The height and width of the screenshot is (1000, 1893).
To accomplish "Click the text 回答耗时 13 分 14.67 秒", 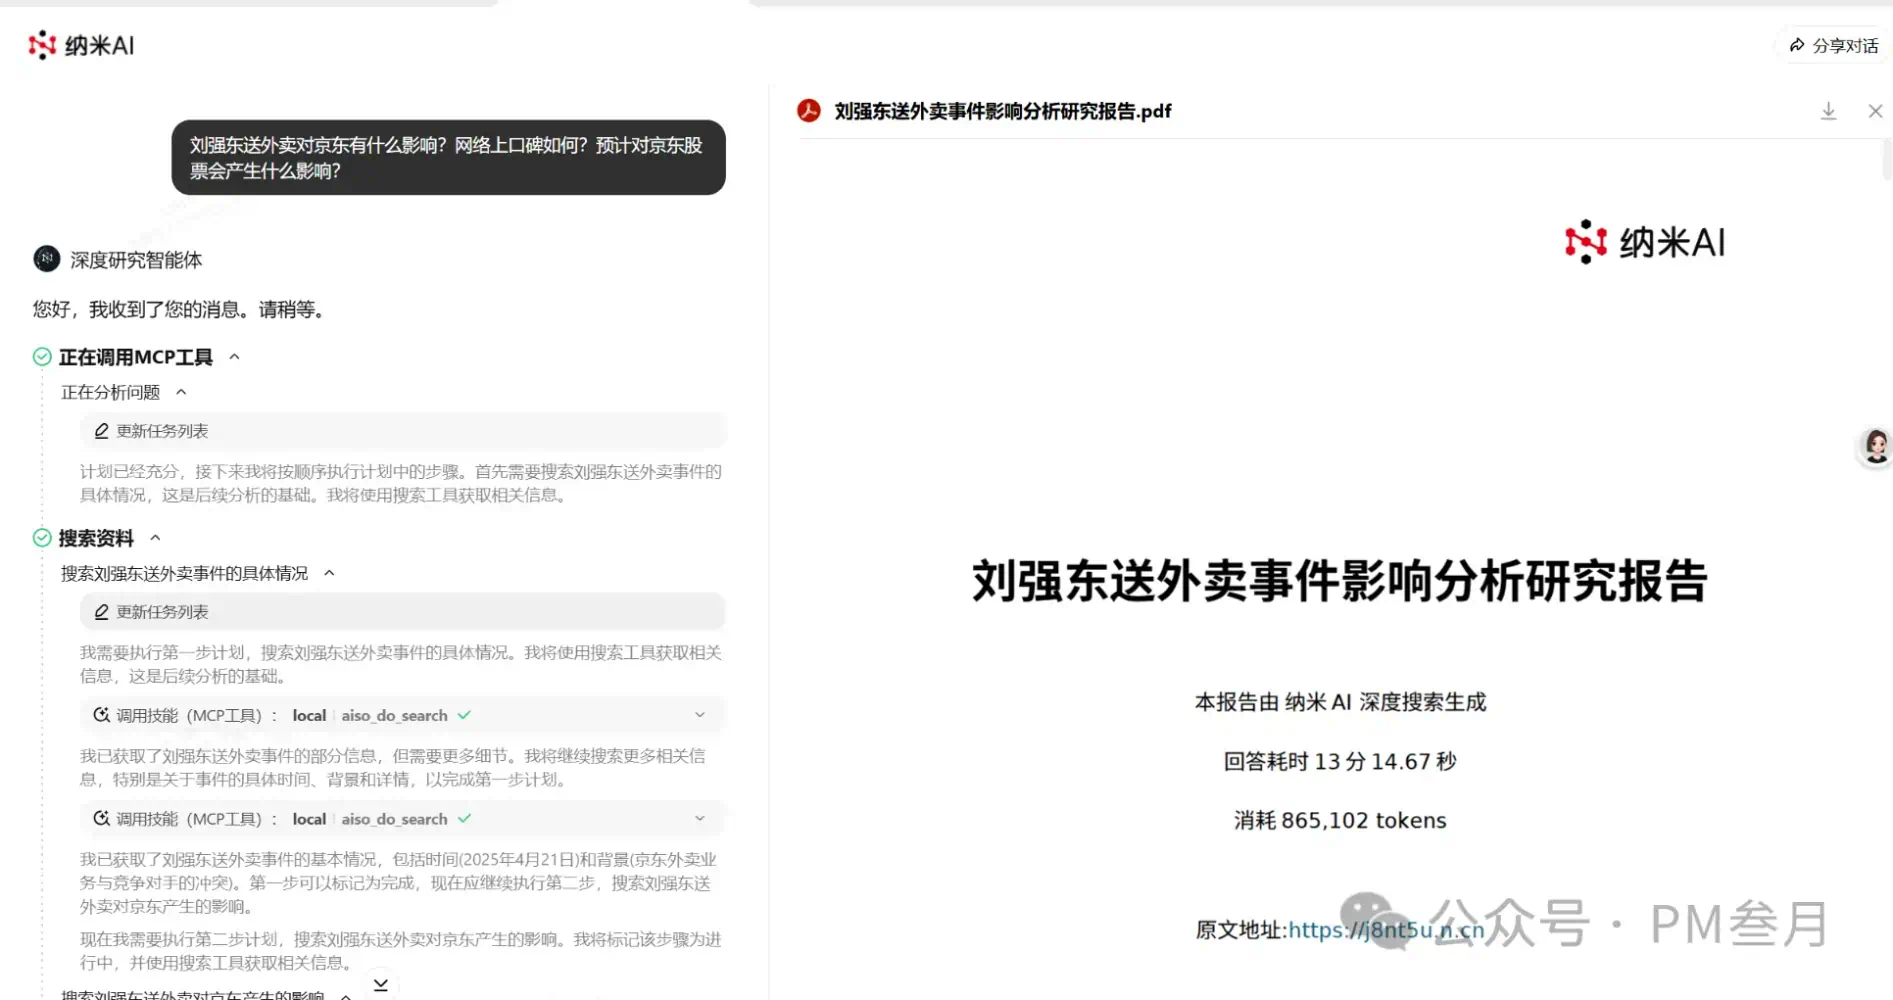I will pyautogui.click(x=1340, y=762).
